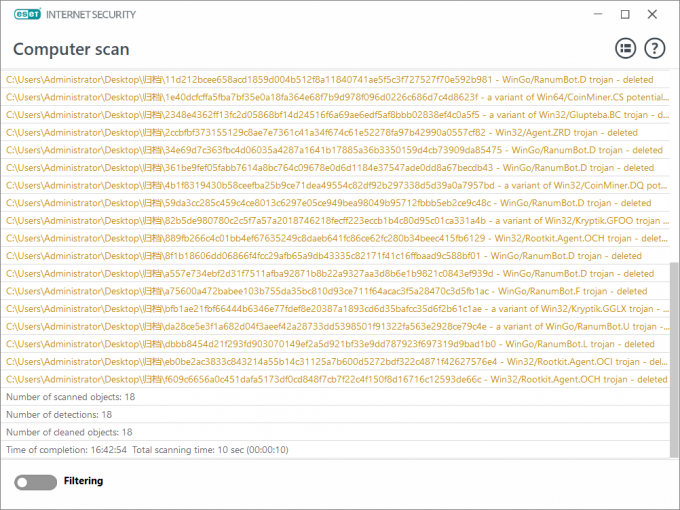This screenshot has height=510, width=680.
Task: Maximize the ESET window
Action: [x=625, y=14]
